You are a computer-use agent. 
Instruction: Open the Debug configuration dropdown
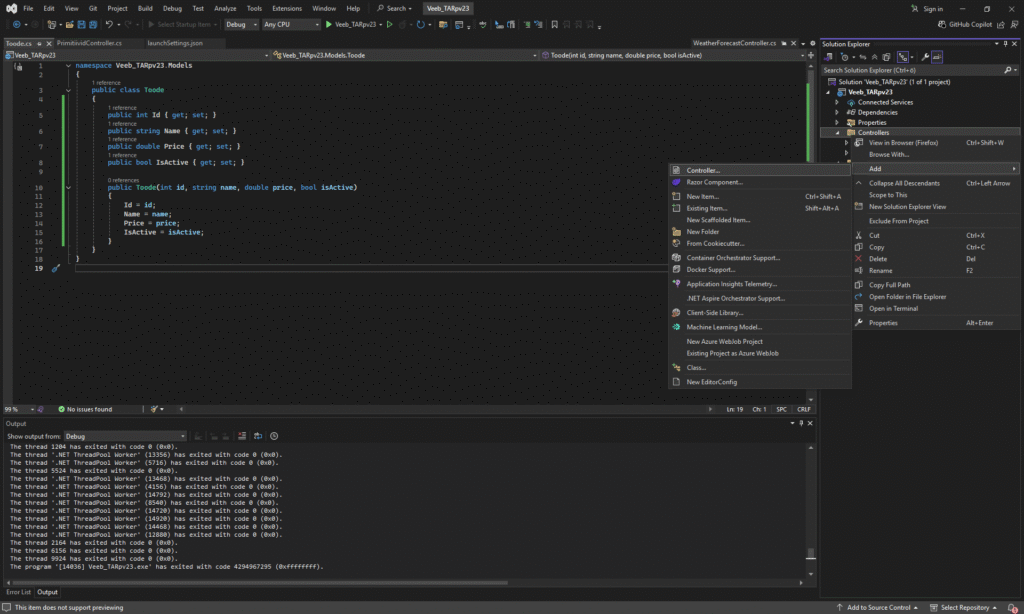pos(240,24)
